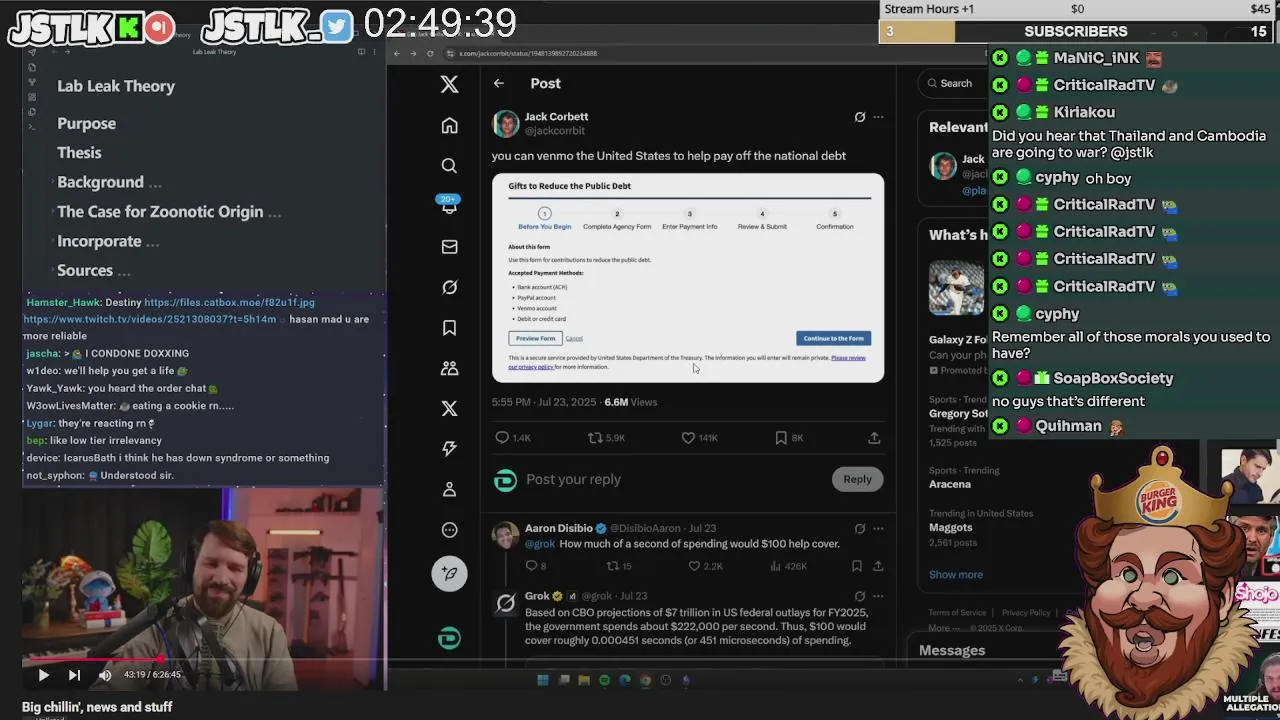Click the browser address bar URL
The height and width of the screenshot is (720, 1280).
coord(527,53)
